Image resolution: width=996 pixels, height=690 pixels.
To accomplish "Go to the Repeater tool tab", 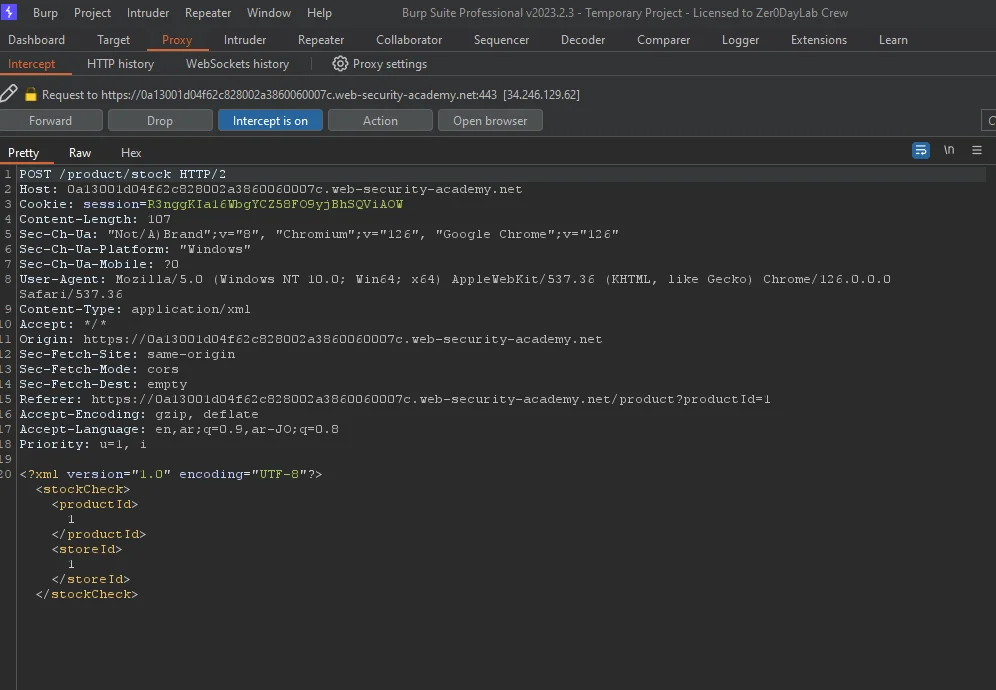I will click(x=321, y=39).
